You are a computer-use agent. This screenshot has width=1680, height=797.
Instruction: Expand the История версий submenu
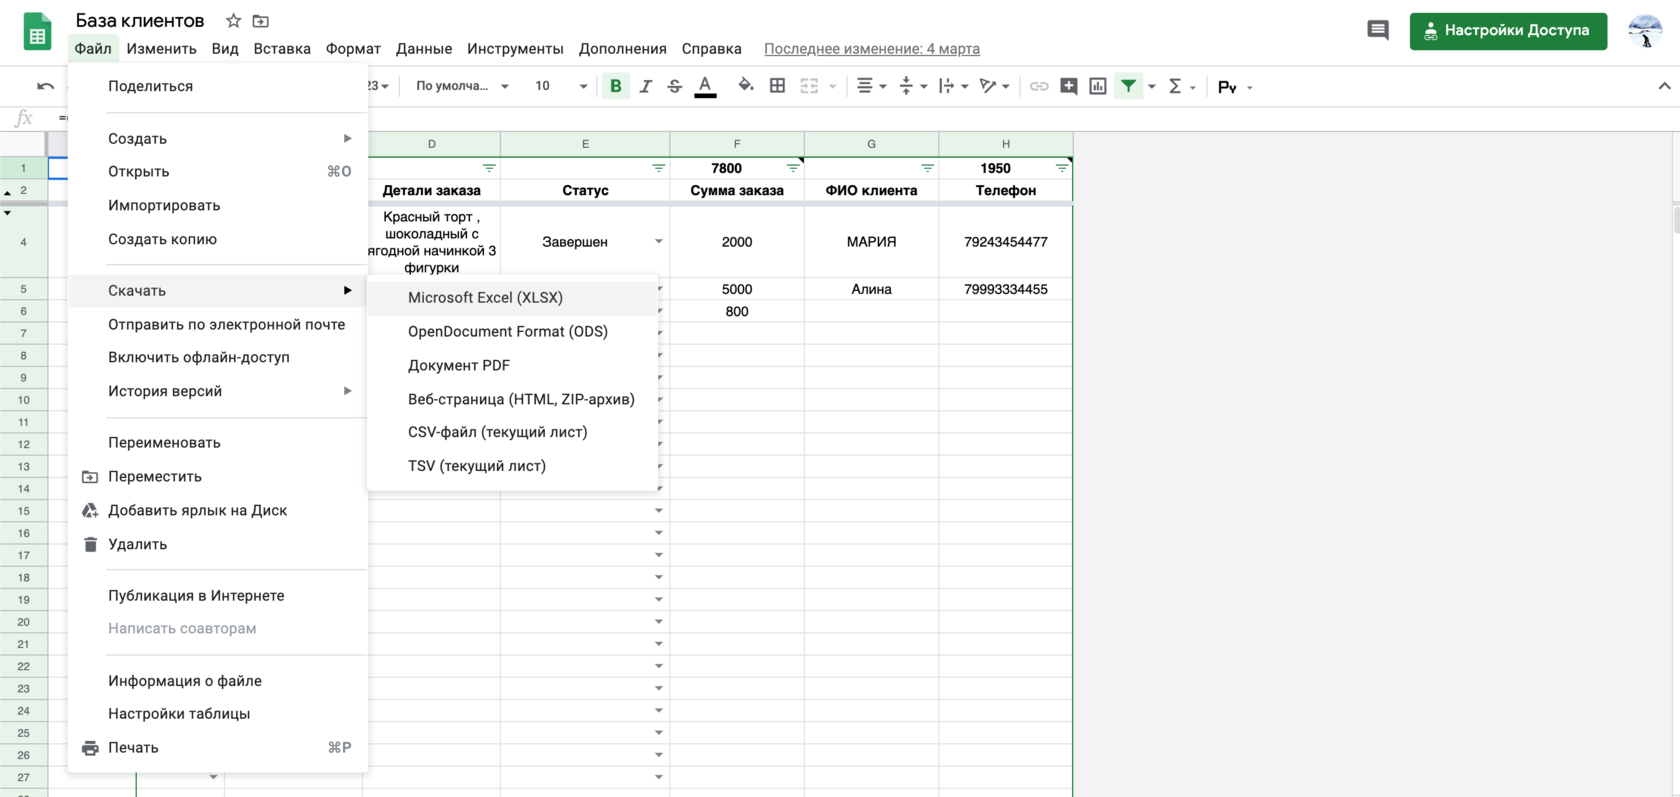[218, 391]
